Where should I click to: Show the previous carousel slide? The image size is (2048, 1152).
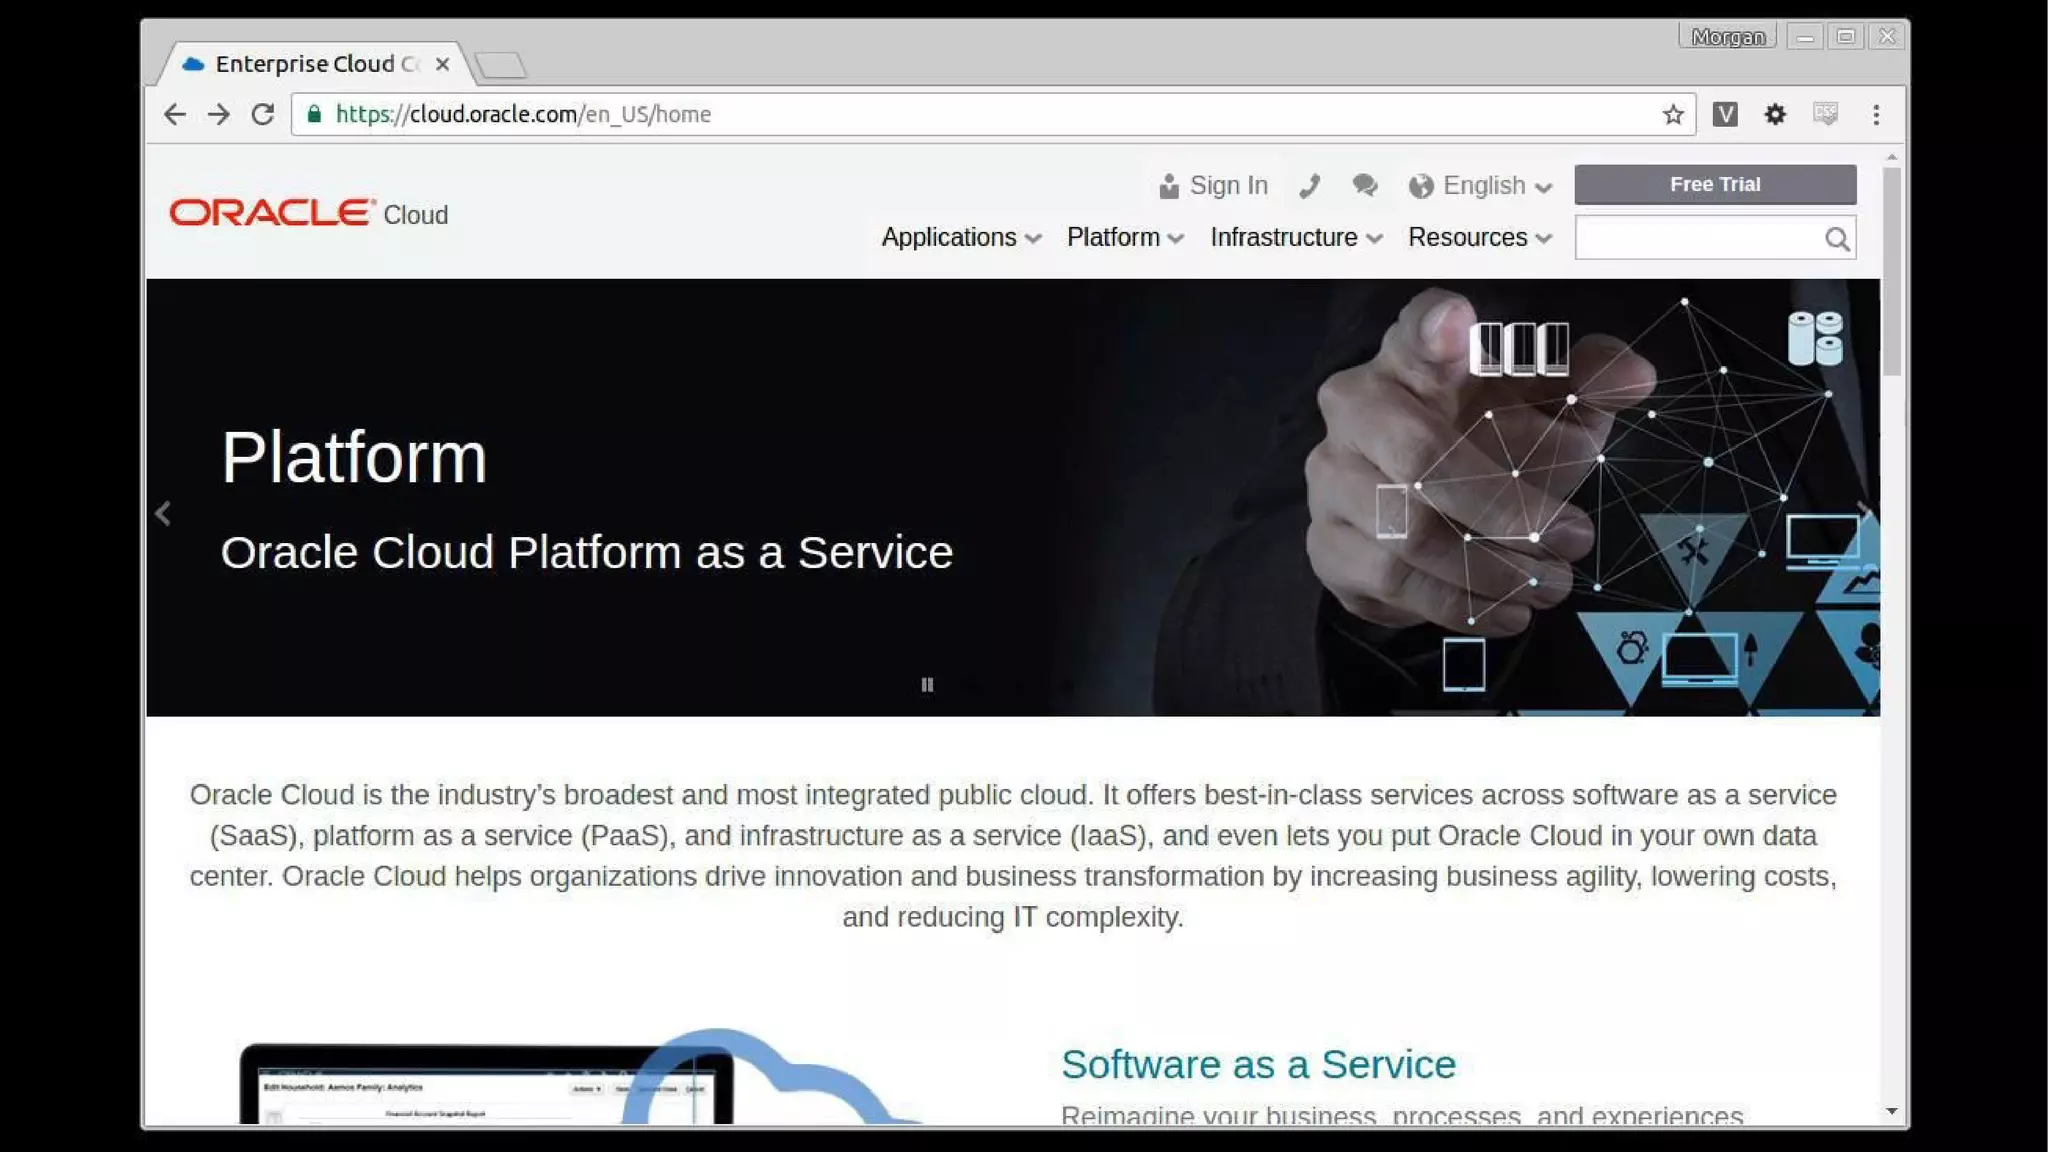click(x=163, y=514)
